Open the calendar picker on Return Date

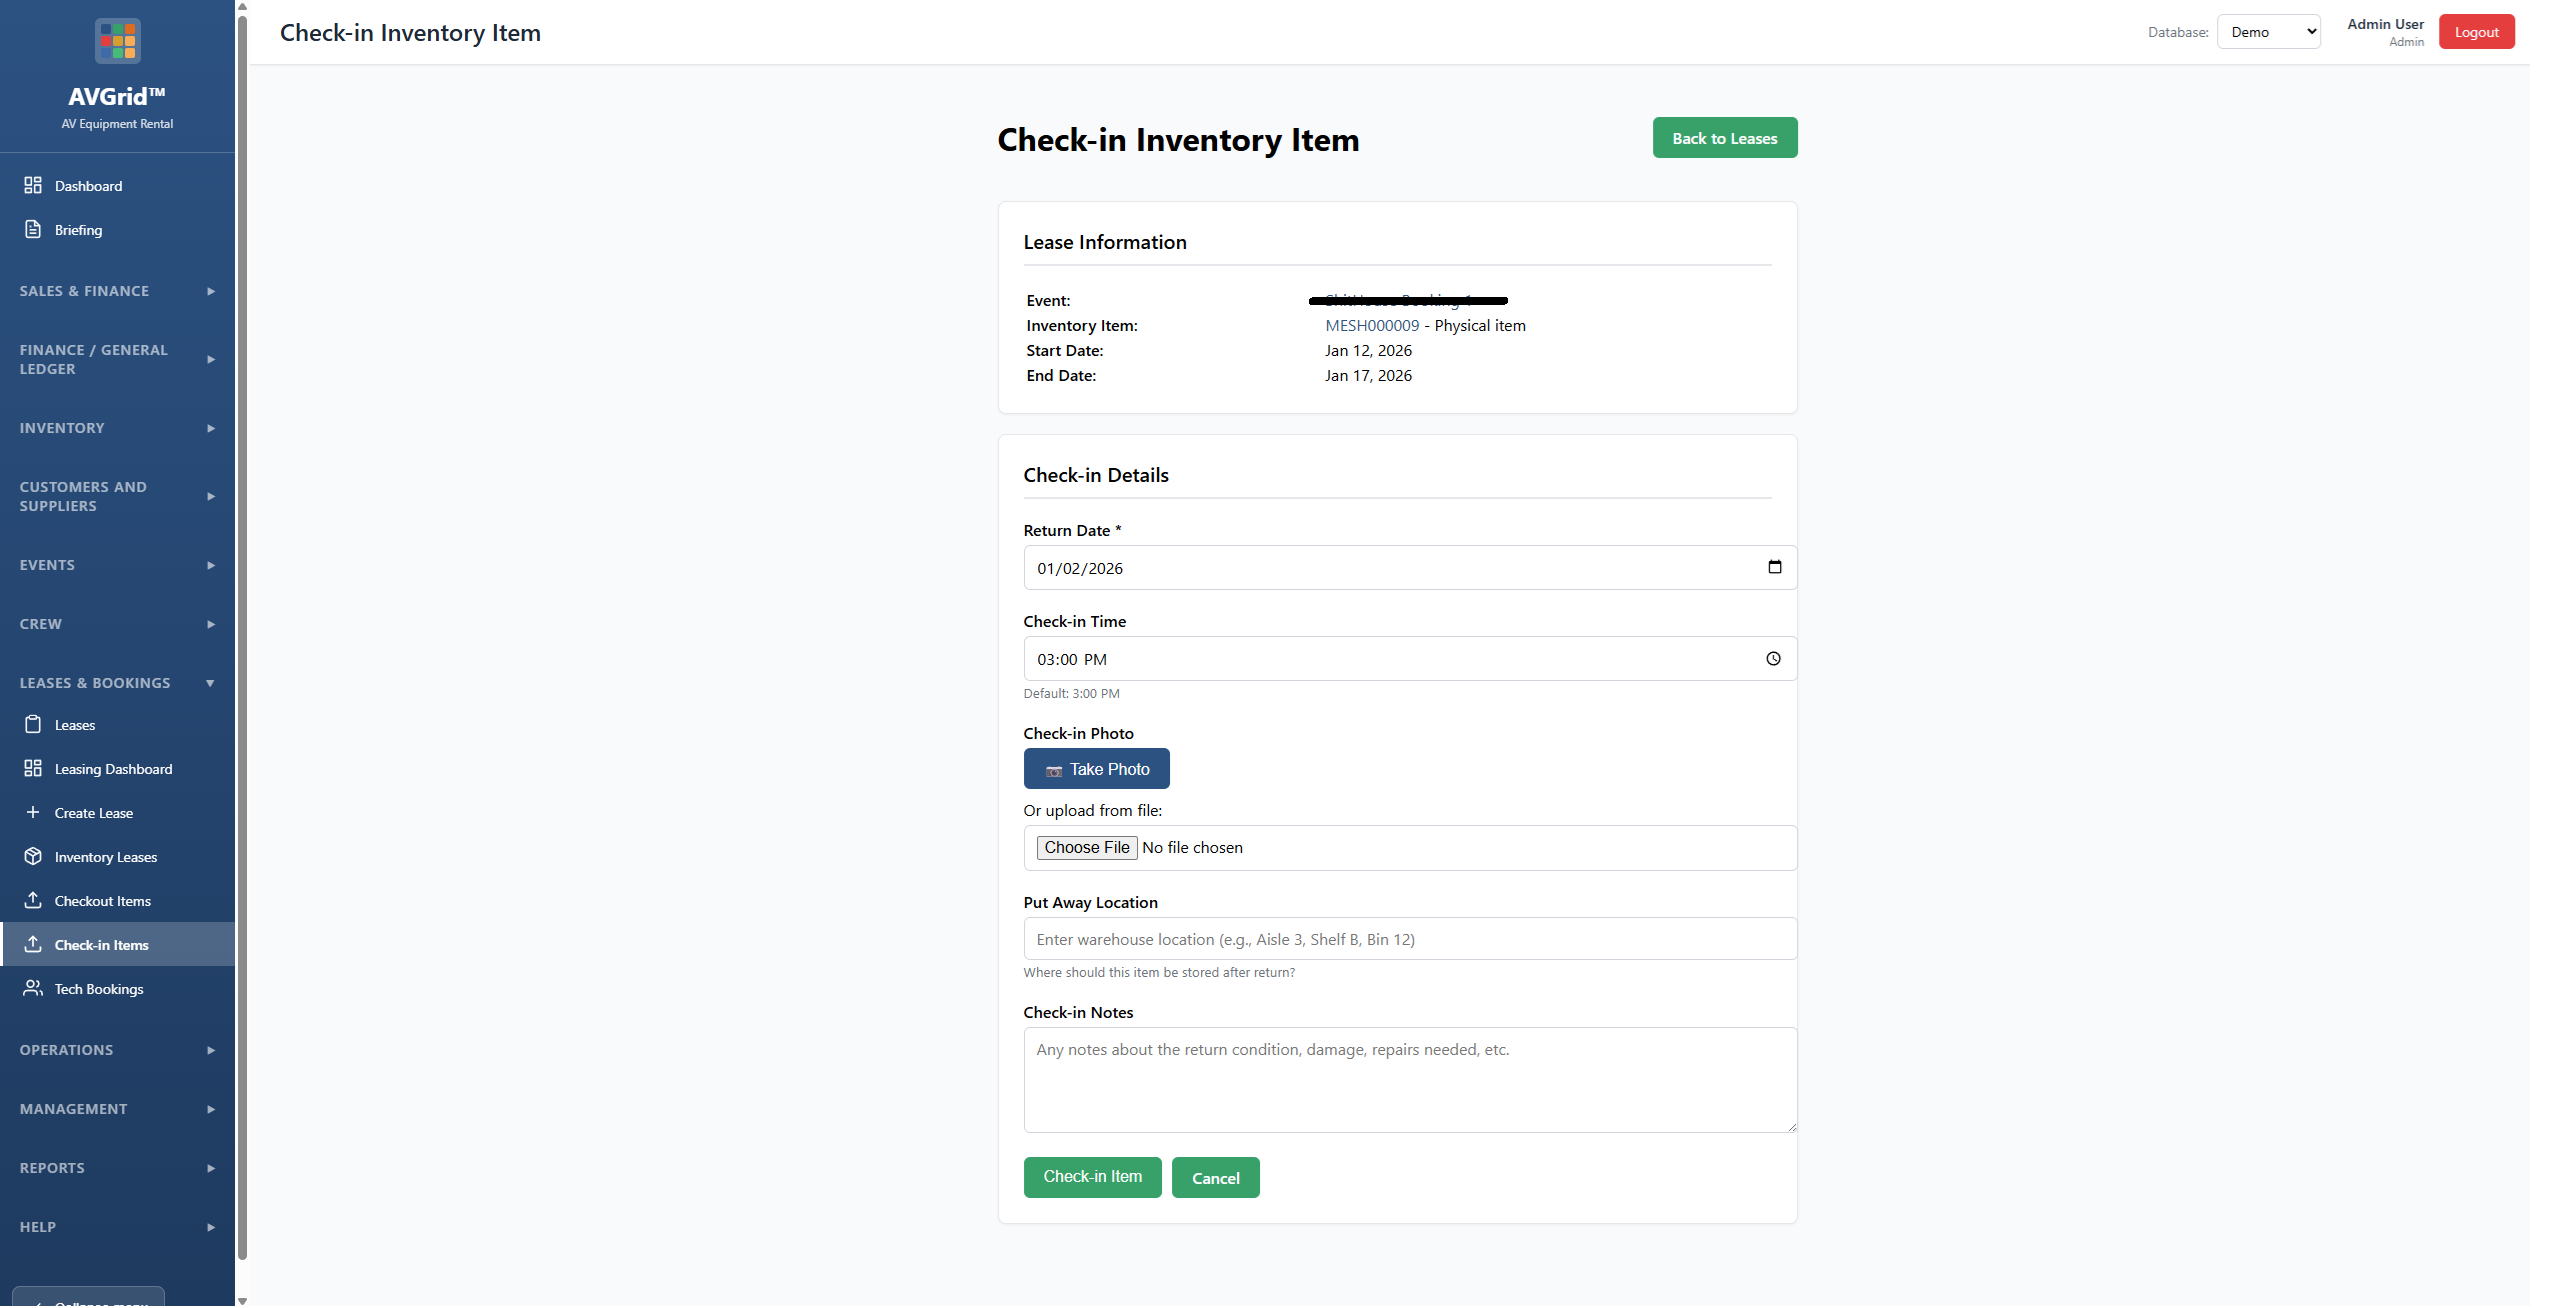click(1775, 567)
